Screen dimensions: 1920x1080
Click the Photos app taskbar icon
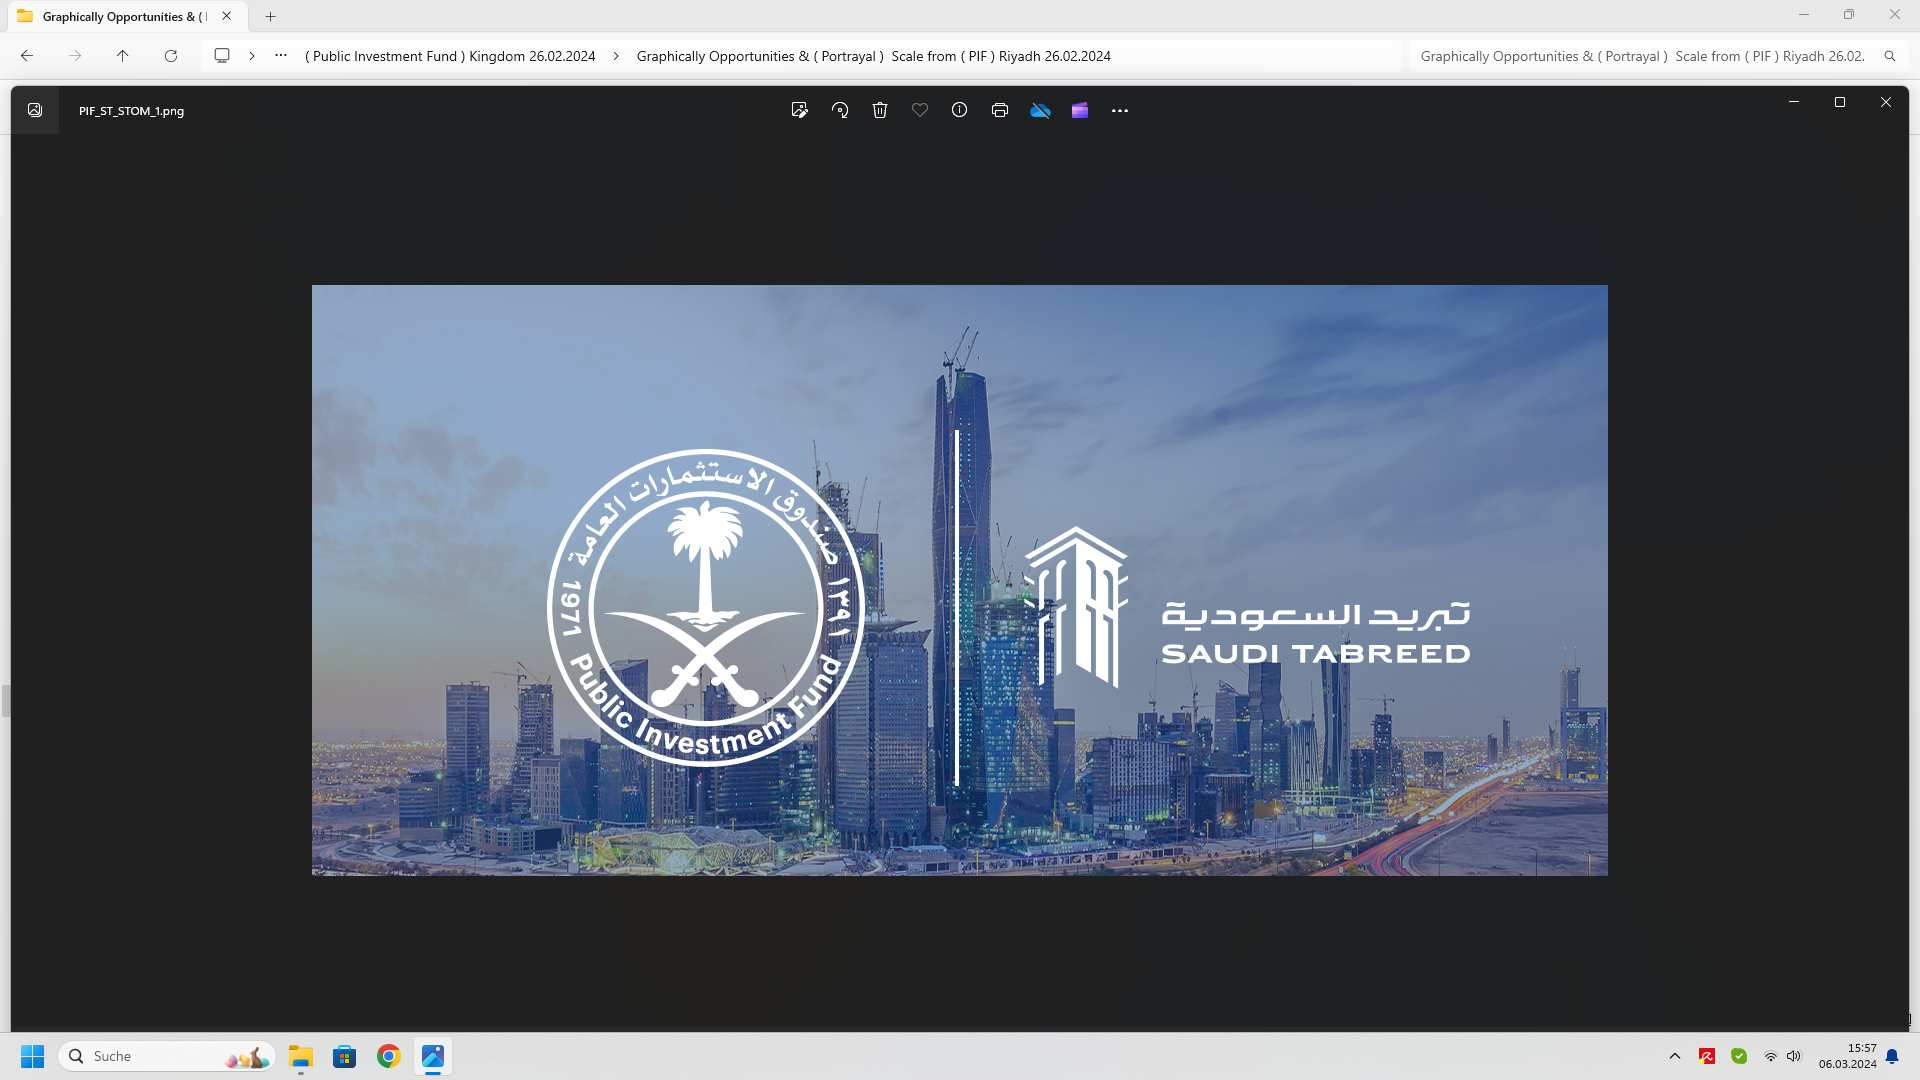(x=433, y=1056)
